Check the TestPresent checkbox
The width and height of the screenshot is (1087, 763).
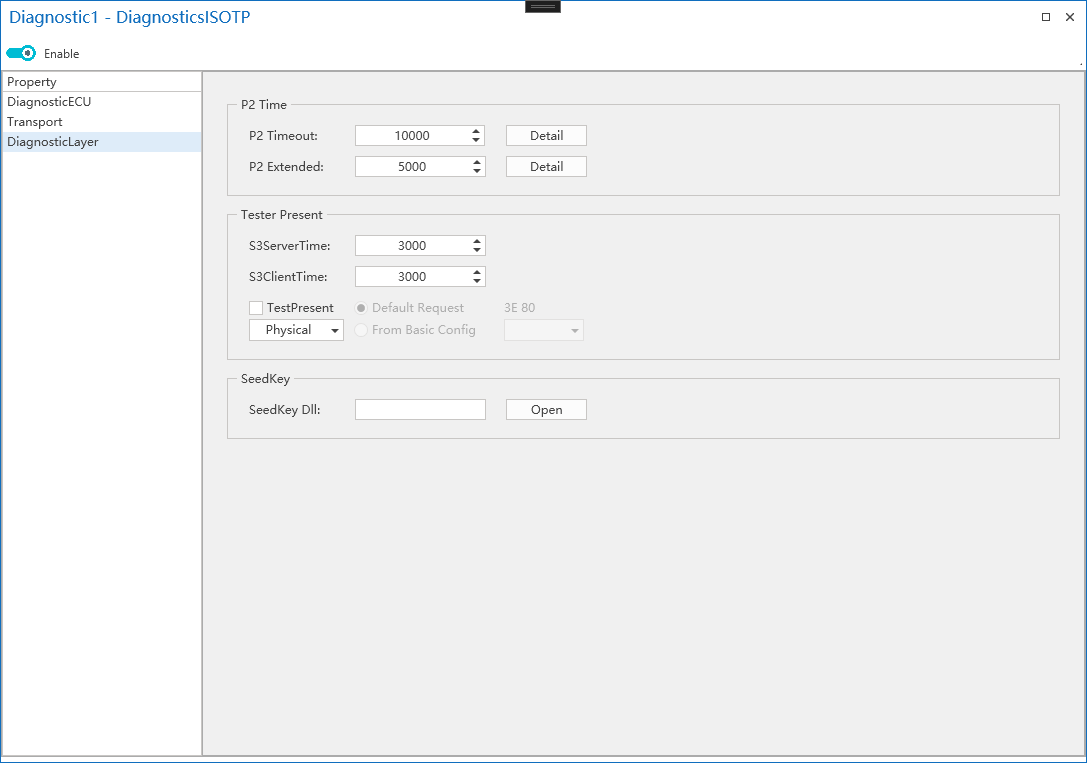click(x=256, y=308)
